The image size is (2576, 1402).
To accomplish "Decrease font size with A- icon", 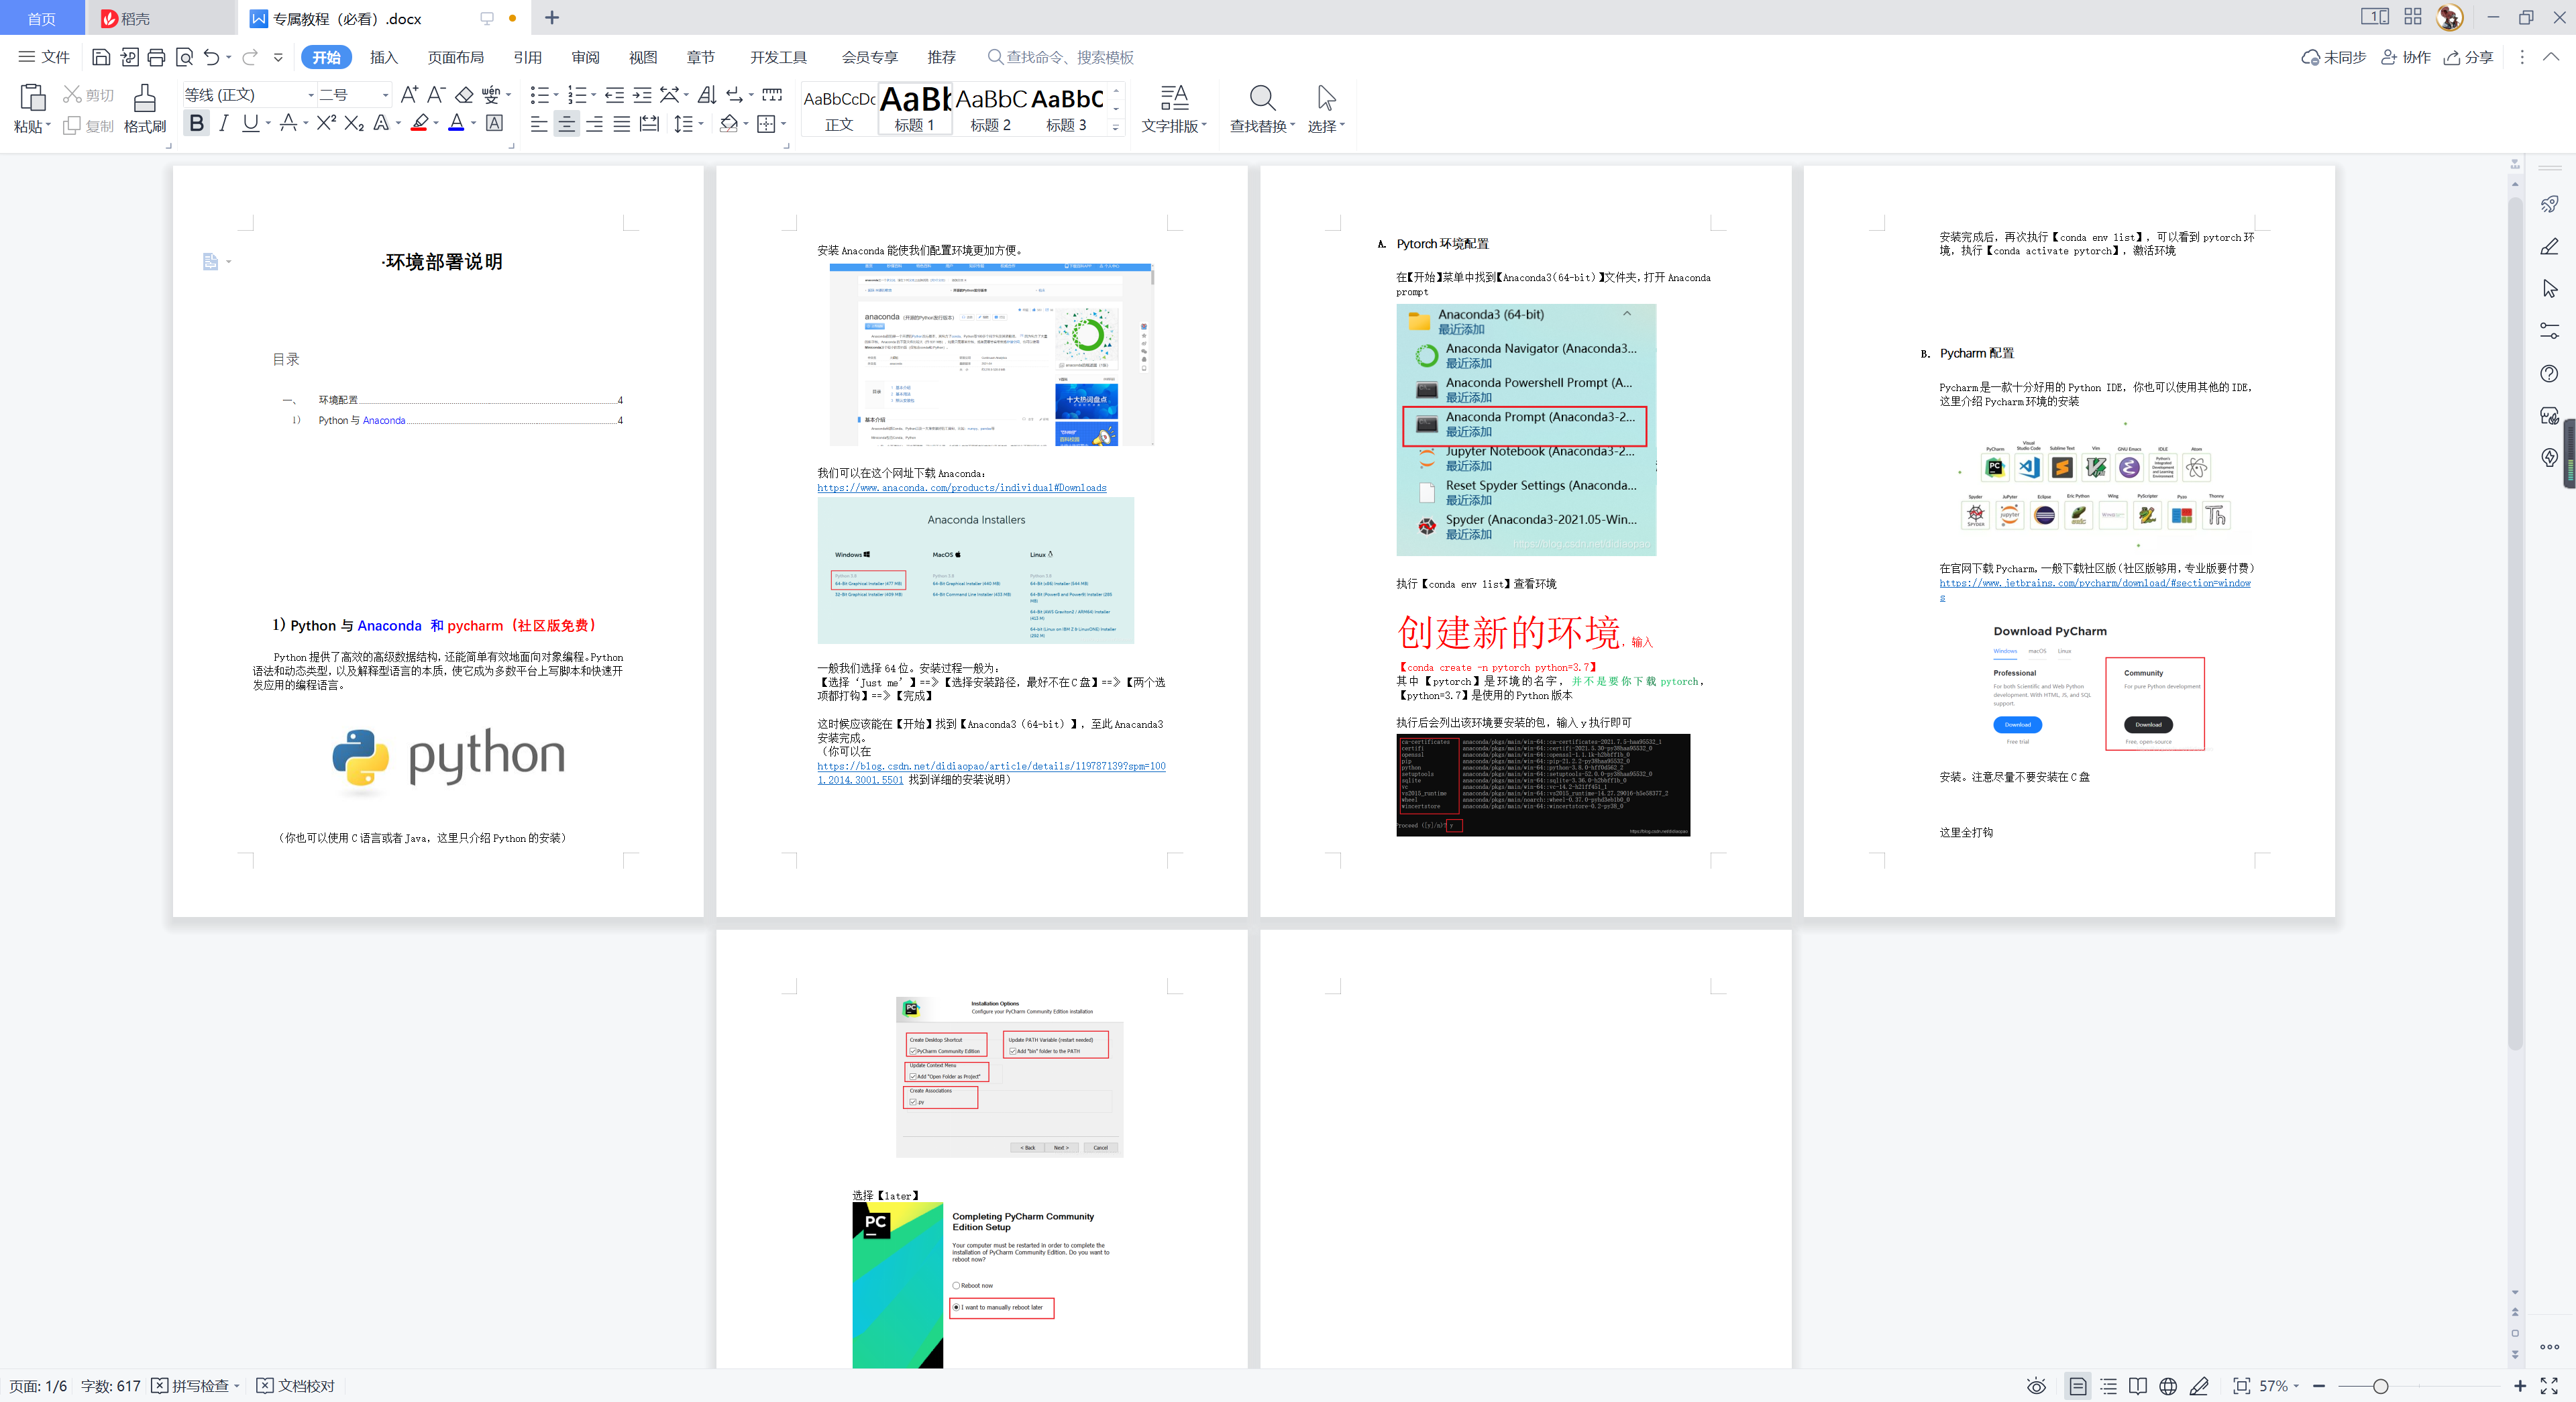I will tap(436, 94).
